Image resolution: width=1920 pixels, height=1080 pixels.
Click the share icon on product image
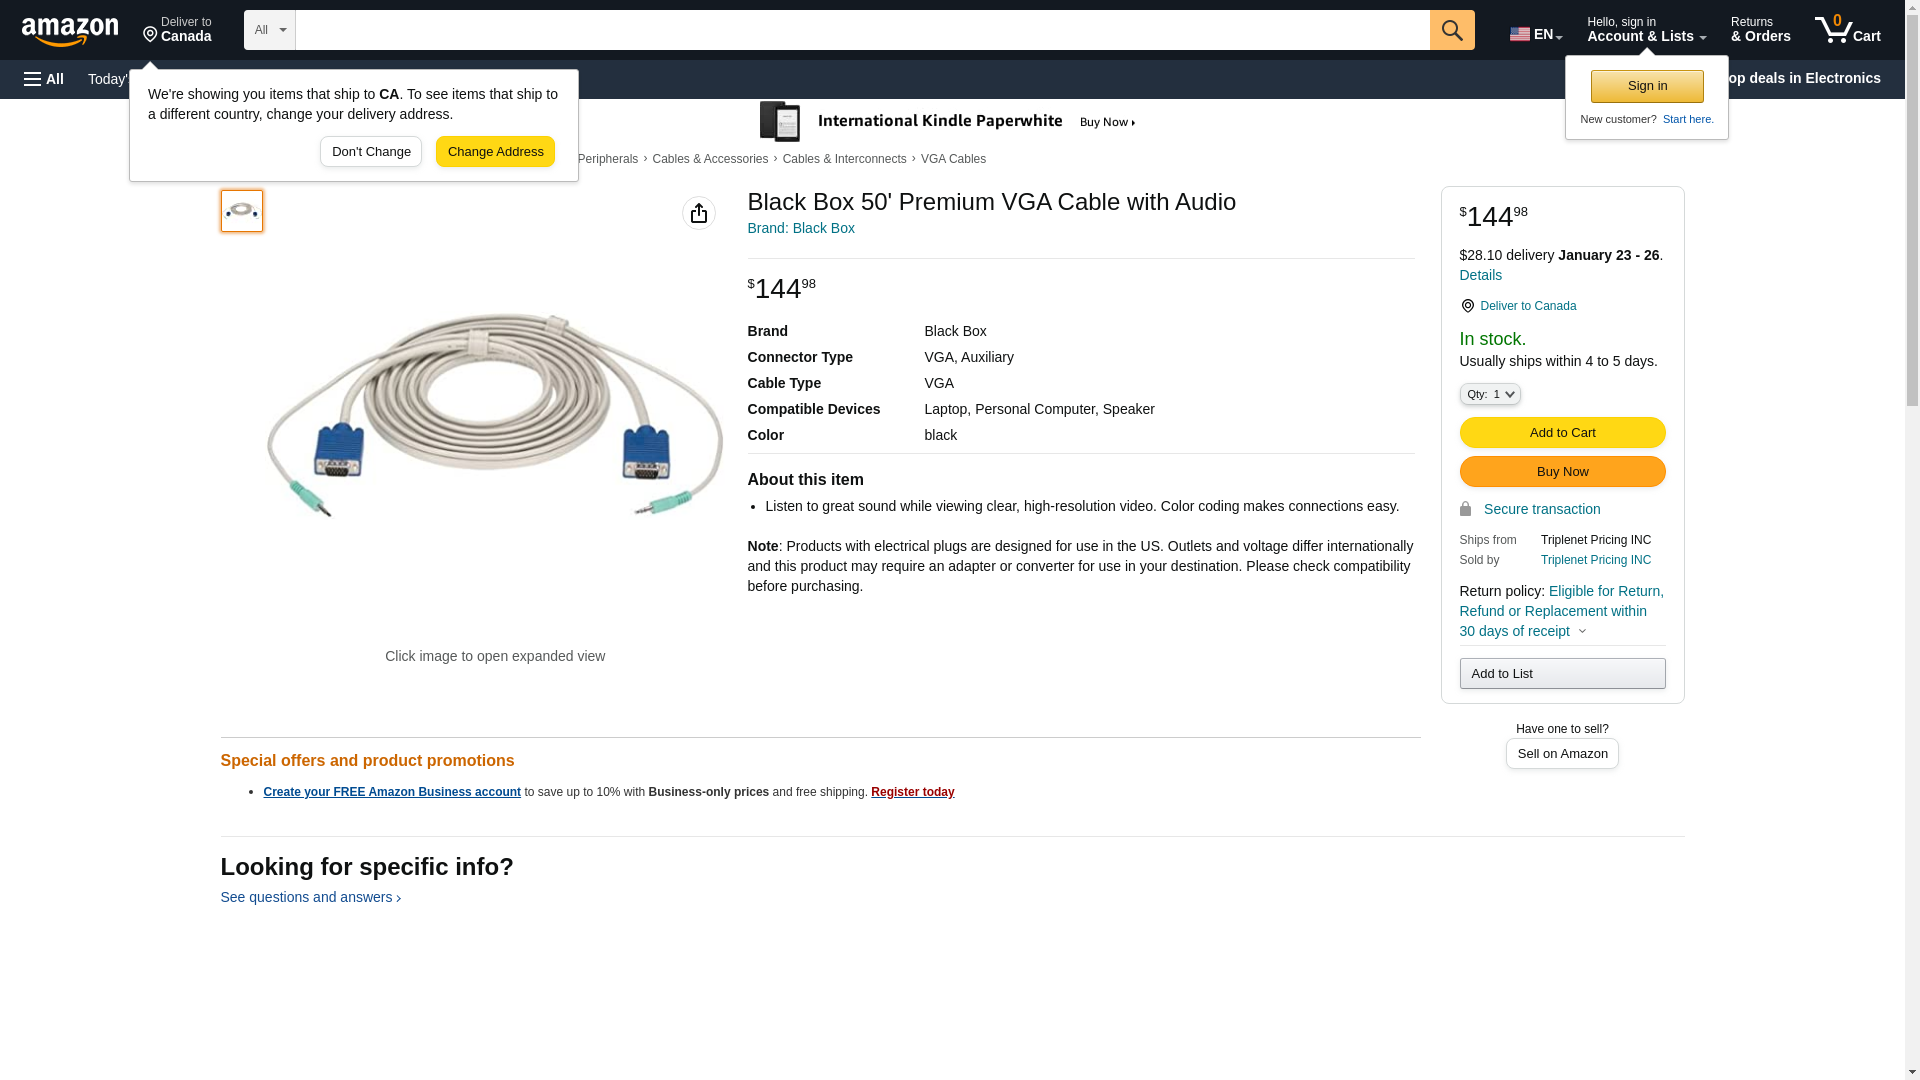click(x=699, y=213)
